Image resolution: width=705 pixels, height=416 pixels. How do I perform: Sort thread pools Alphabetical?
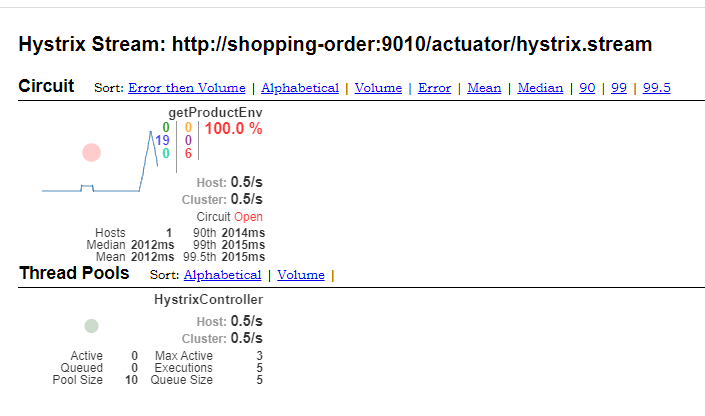pyautogui.click(x=223, y=275)
